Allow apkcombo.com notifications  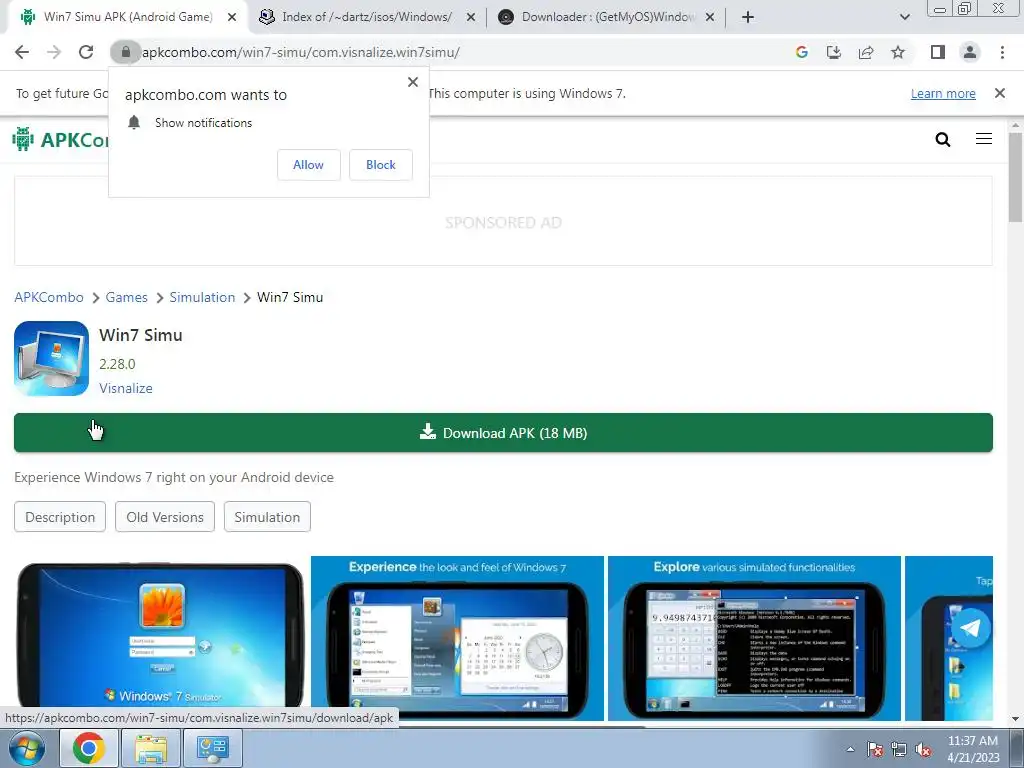pos(308,165)
